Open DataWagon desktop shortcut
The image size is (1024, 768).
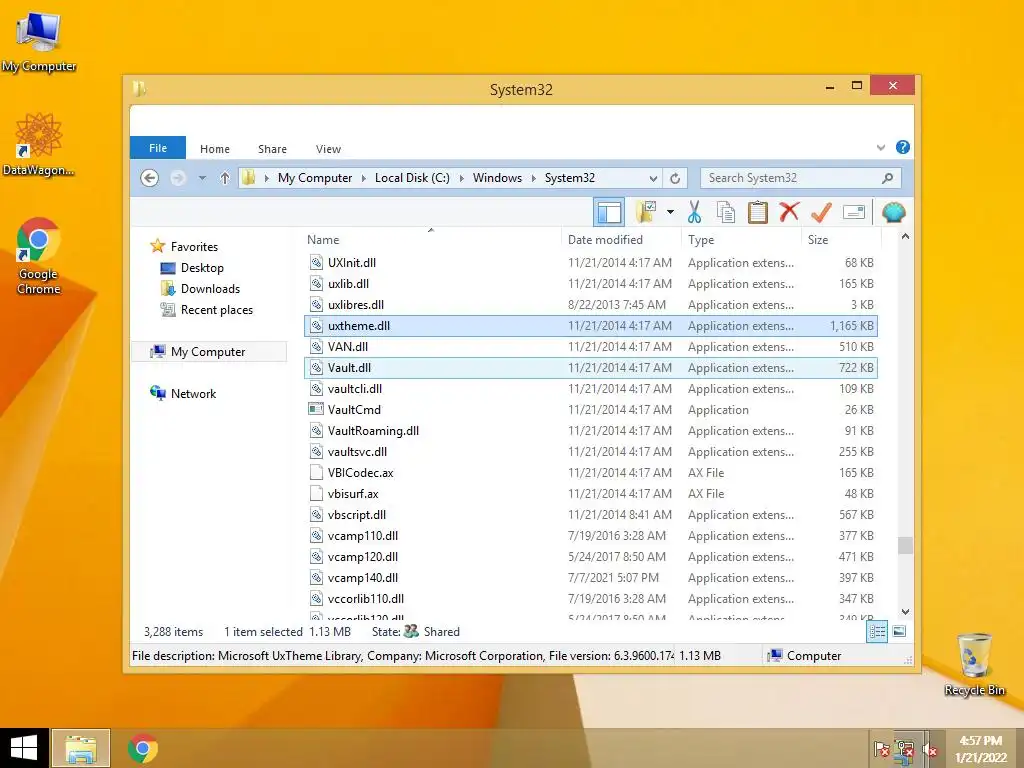(39, 144)
